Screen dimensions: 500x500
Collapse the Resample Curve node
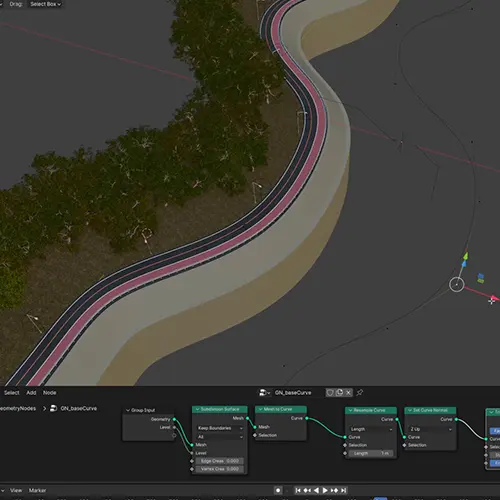pyautogui.click(x=351, y=410)
